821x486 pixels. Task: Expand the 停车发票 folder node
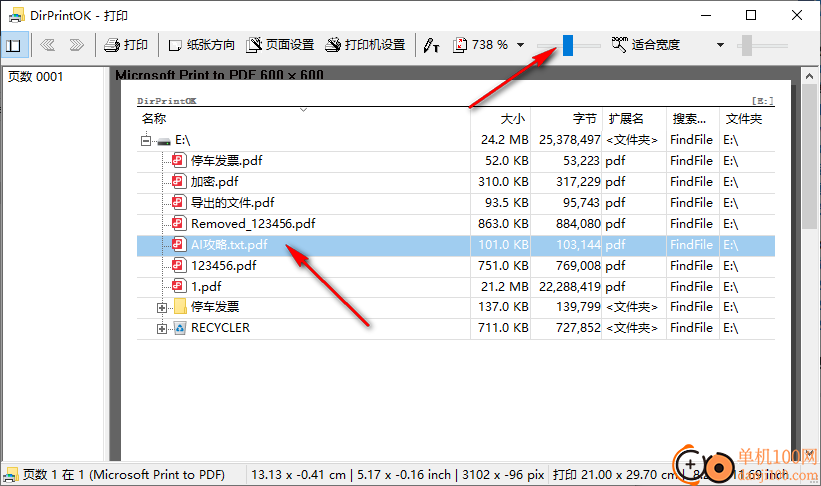click(162, 307)
